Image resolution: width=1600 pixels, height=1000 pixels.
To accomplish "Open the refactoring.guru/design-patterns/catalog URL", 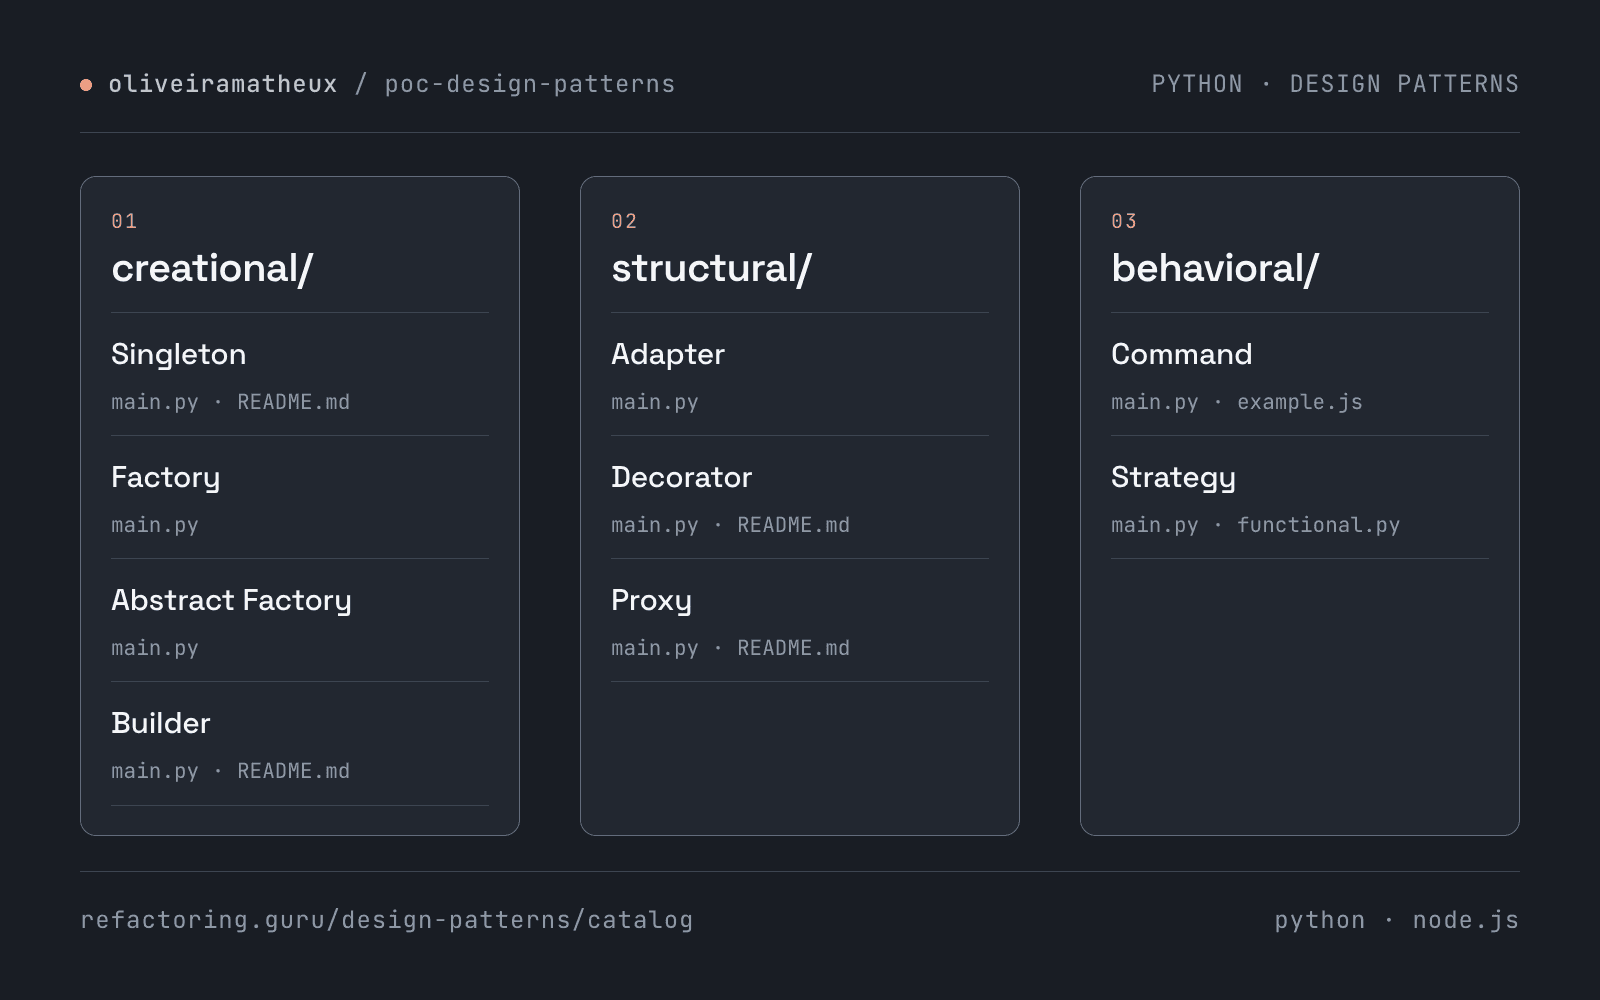I will tap(387, 920).
